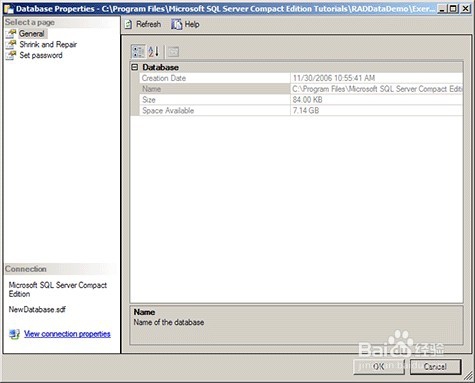Click the Help book icon
Image resolution: width=475 pixels, height=383 pixels.
(176, 24)
